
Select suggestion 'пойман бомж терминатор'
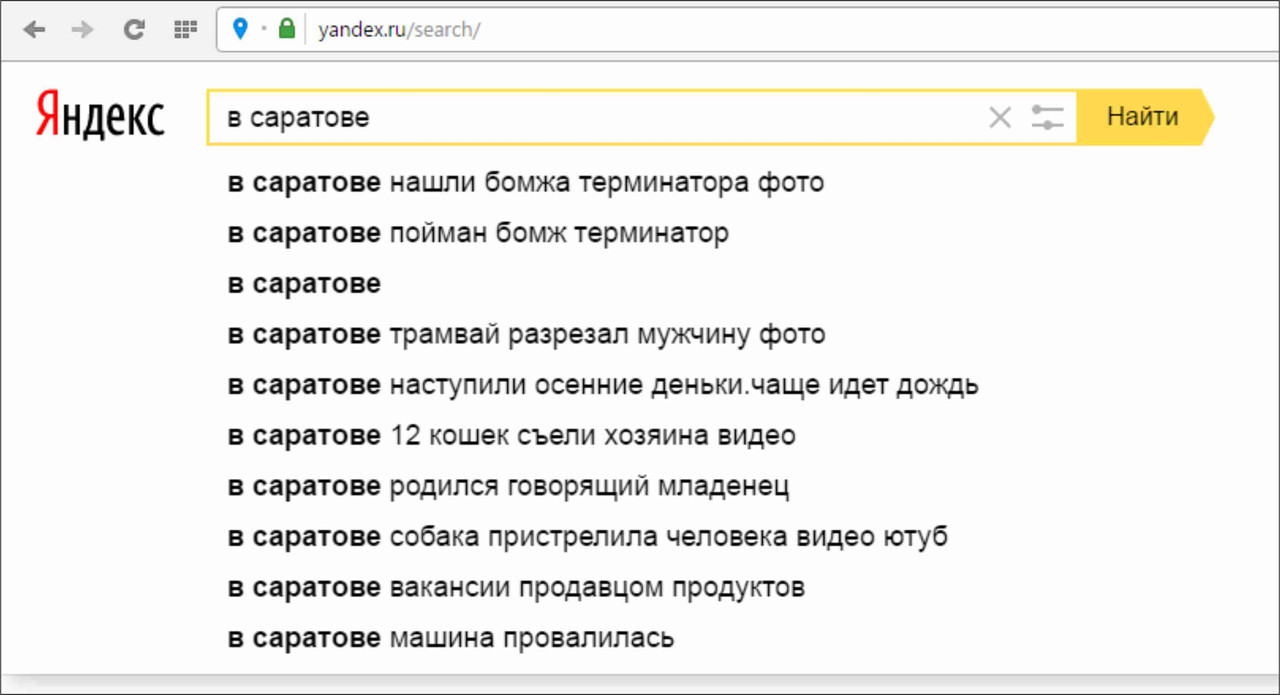(478, 234)
